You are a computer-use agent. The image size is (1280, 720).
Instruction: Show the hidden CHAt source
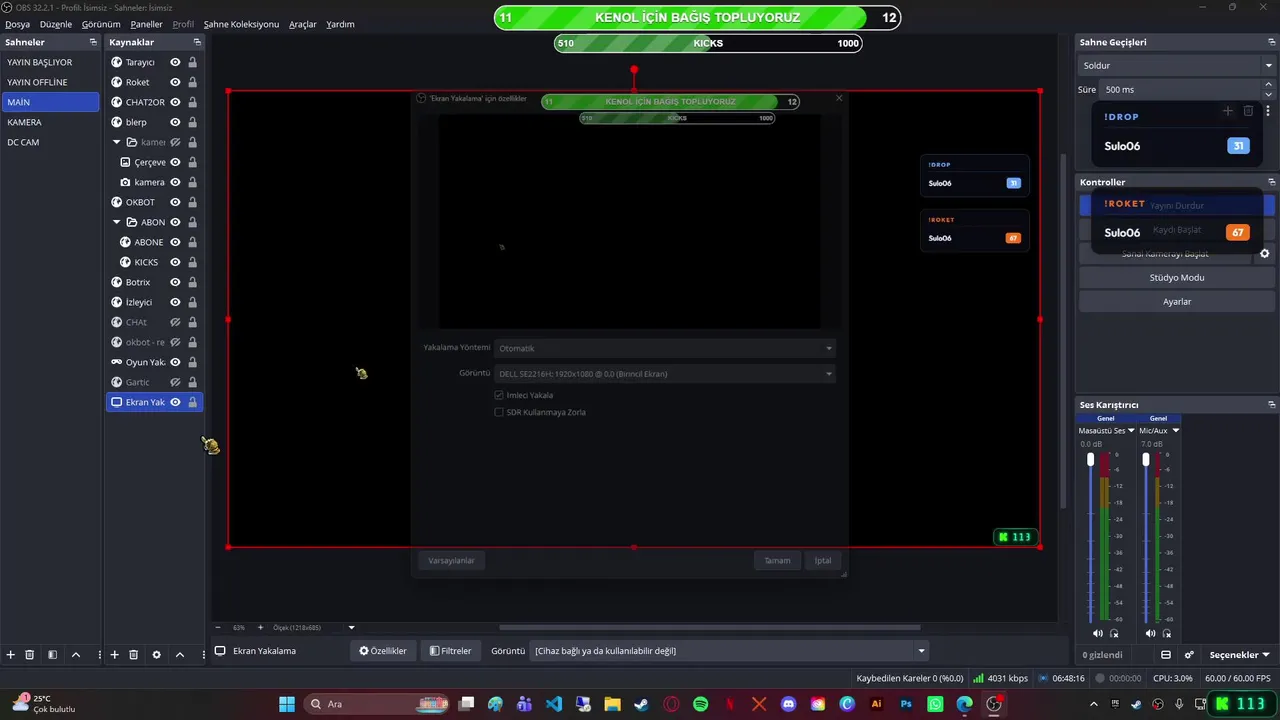click(175, 322)
